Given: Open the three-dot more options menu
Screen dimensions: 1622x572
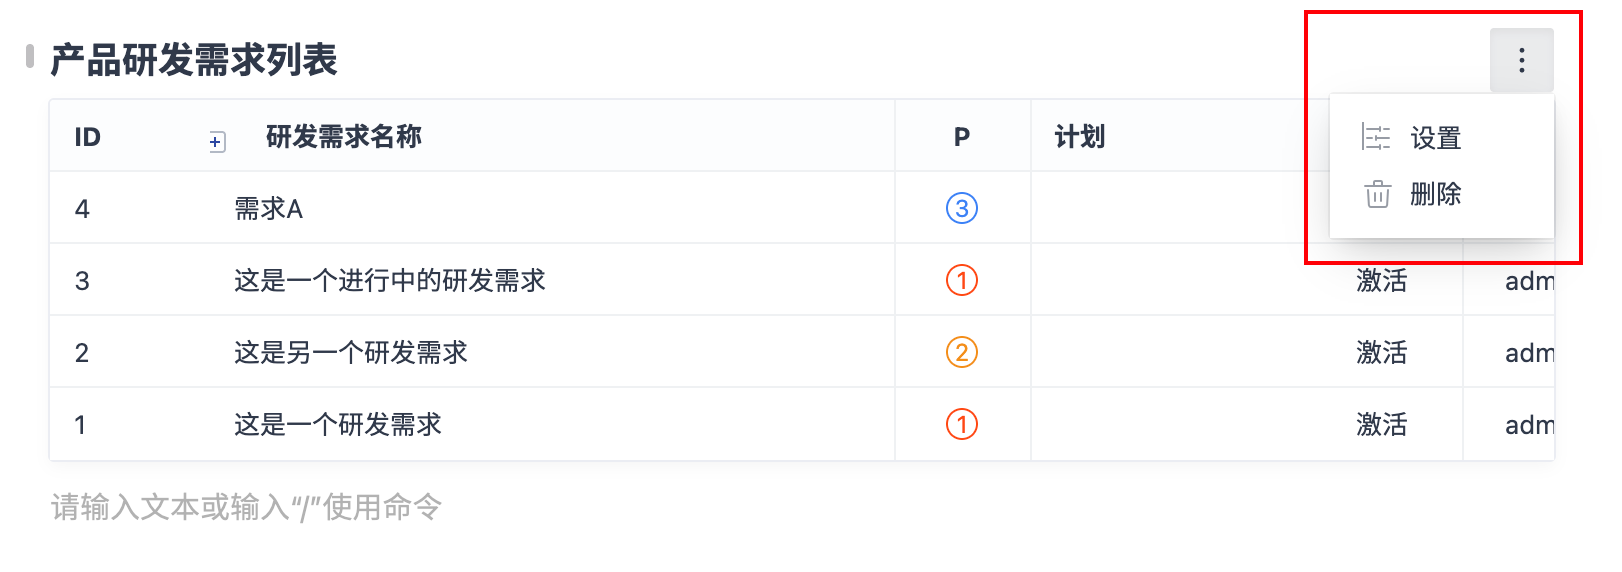Looking at the screenshot, I should (1521, 60).
